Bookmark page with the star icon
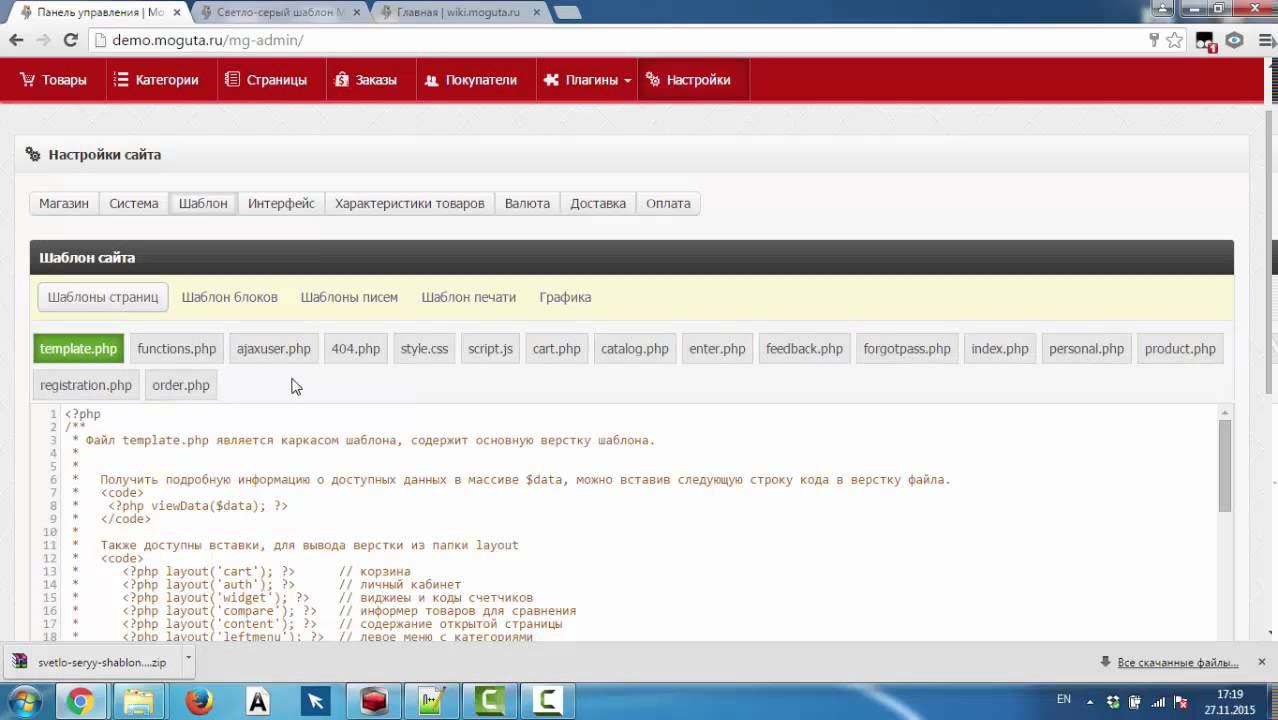Screen dimensions: 1278x720 click(x=1174, y=40)
